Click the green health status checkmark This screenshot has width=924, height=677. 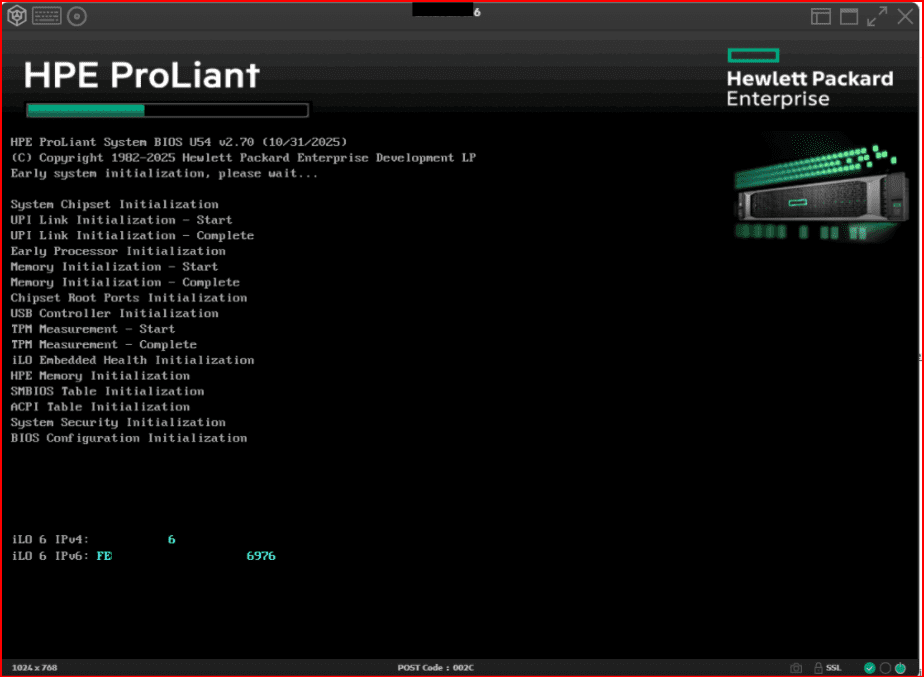coord(869,667)
